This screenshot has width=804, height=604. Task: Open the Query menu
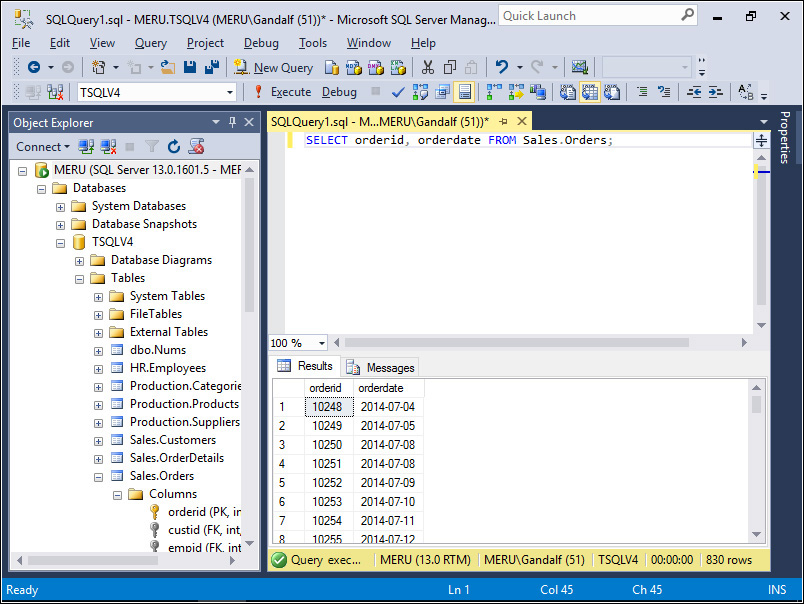coord(151,43)
